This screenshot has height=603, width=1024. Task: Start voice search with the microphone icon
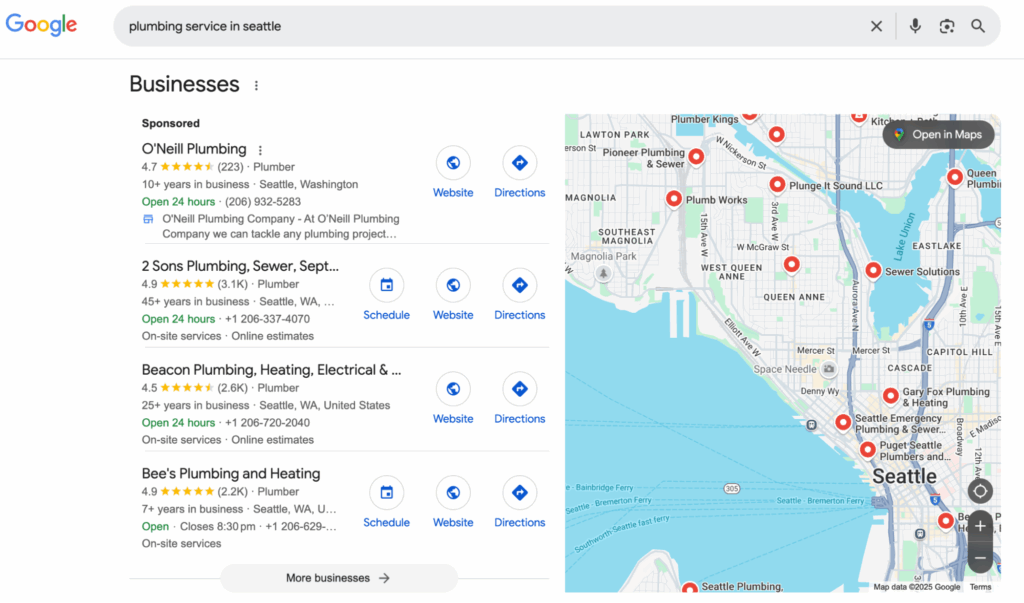coord(915,26)
